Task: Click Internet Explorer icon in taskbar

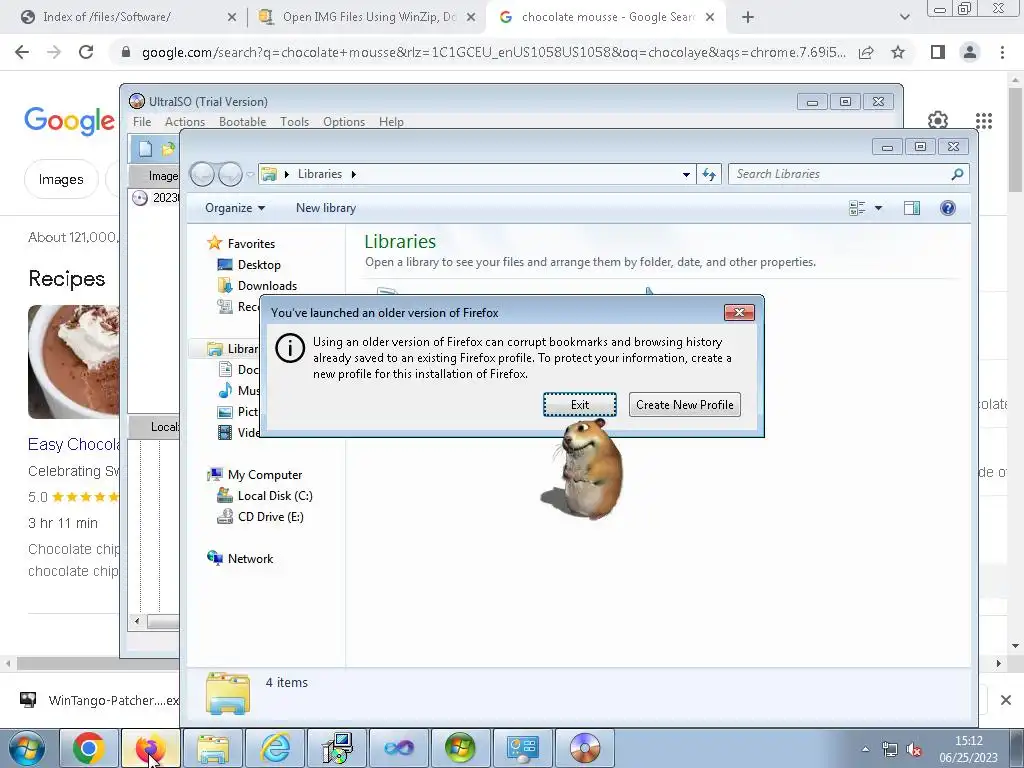Action: click(274, 748)
